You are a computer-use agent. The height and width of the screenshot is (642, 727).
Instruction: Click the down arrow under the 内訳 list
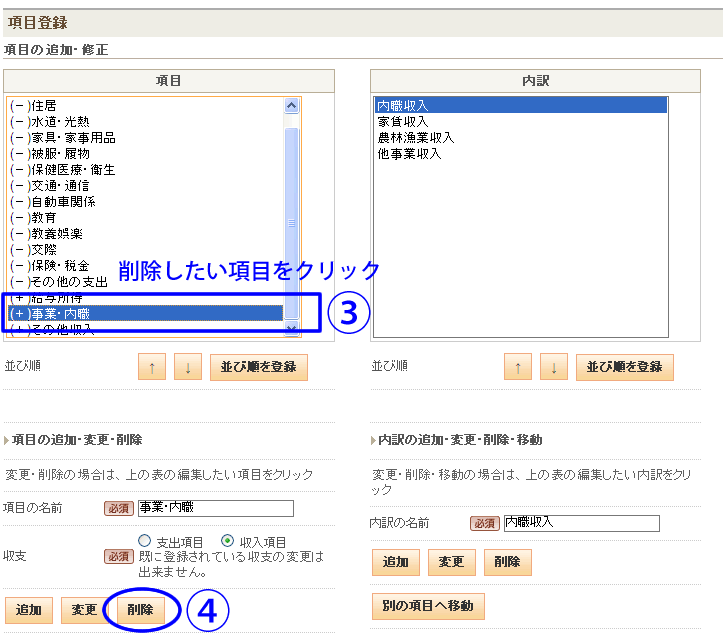[554, 367]
